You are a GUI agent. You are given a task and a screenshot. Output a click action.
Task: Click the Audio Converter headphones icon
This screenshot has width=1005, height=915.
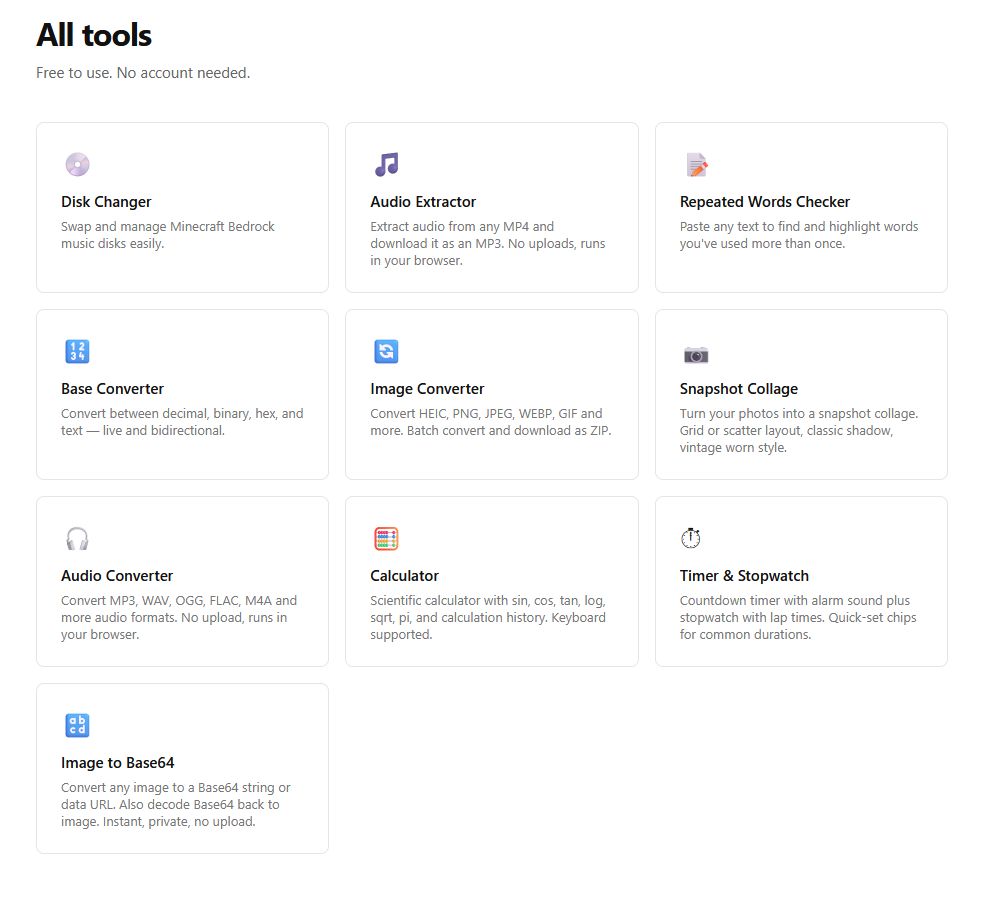click(78, 539)
